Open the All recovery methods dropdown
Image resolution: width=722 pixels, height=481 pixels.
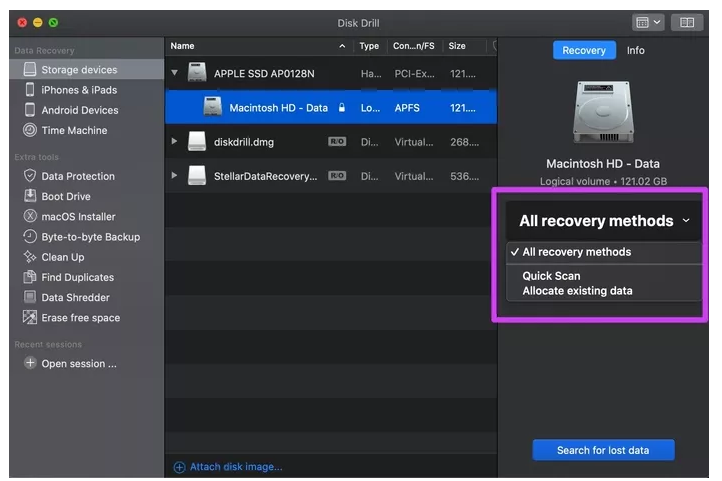pyautogui.click(x=603, y=221)
